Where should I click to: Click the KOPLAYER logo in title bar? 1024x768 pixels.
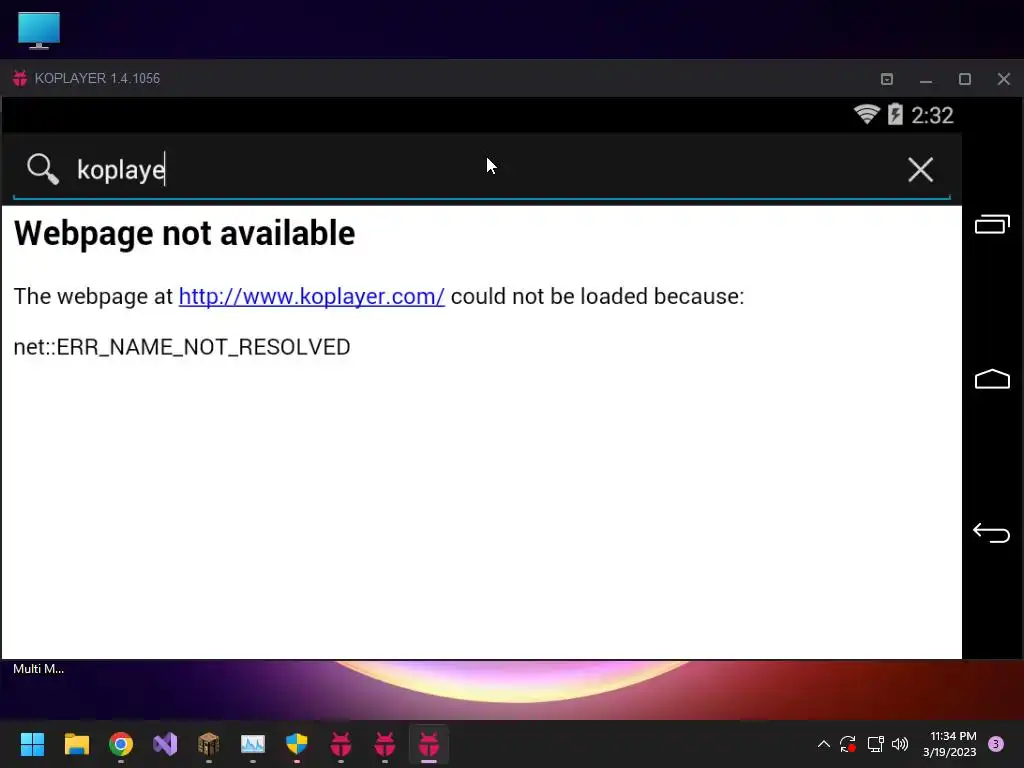point(20,78)
